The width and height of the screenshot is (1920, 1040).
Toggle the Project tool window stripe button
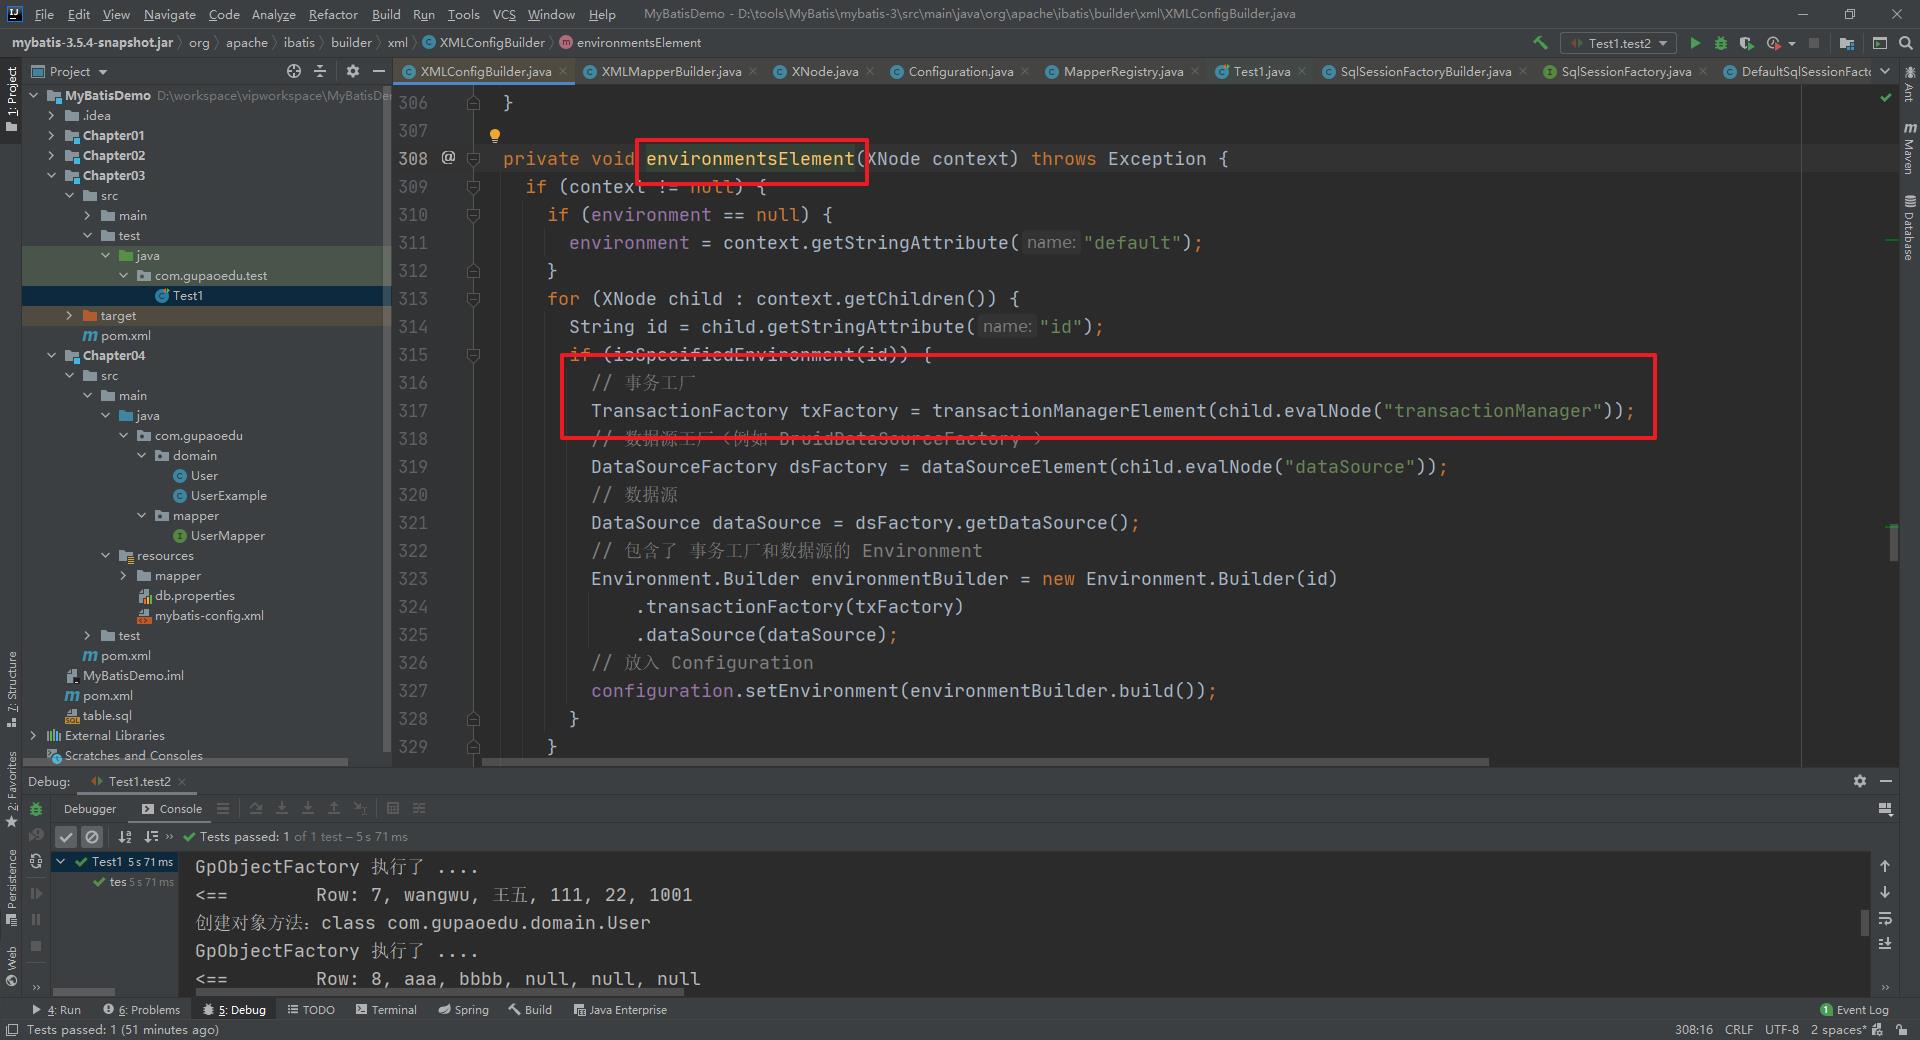click(x=11, y=99)
